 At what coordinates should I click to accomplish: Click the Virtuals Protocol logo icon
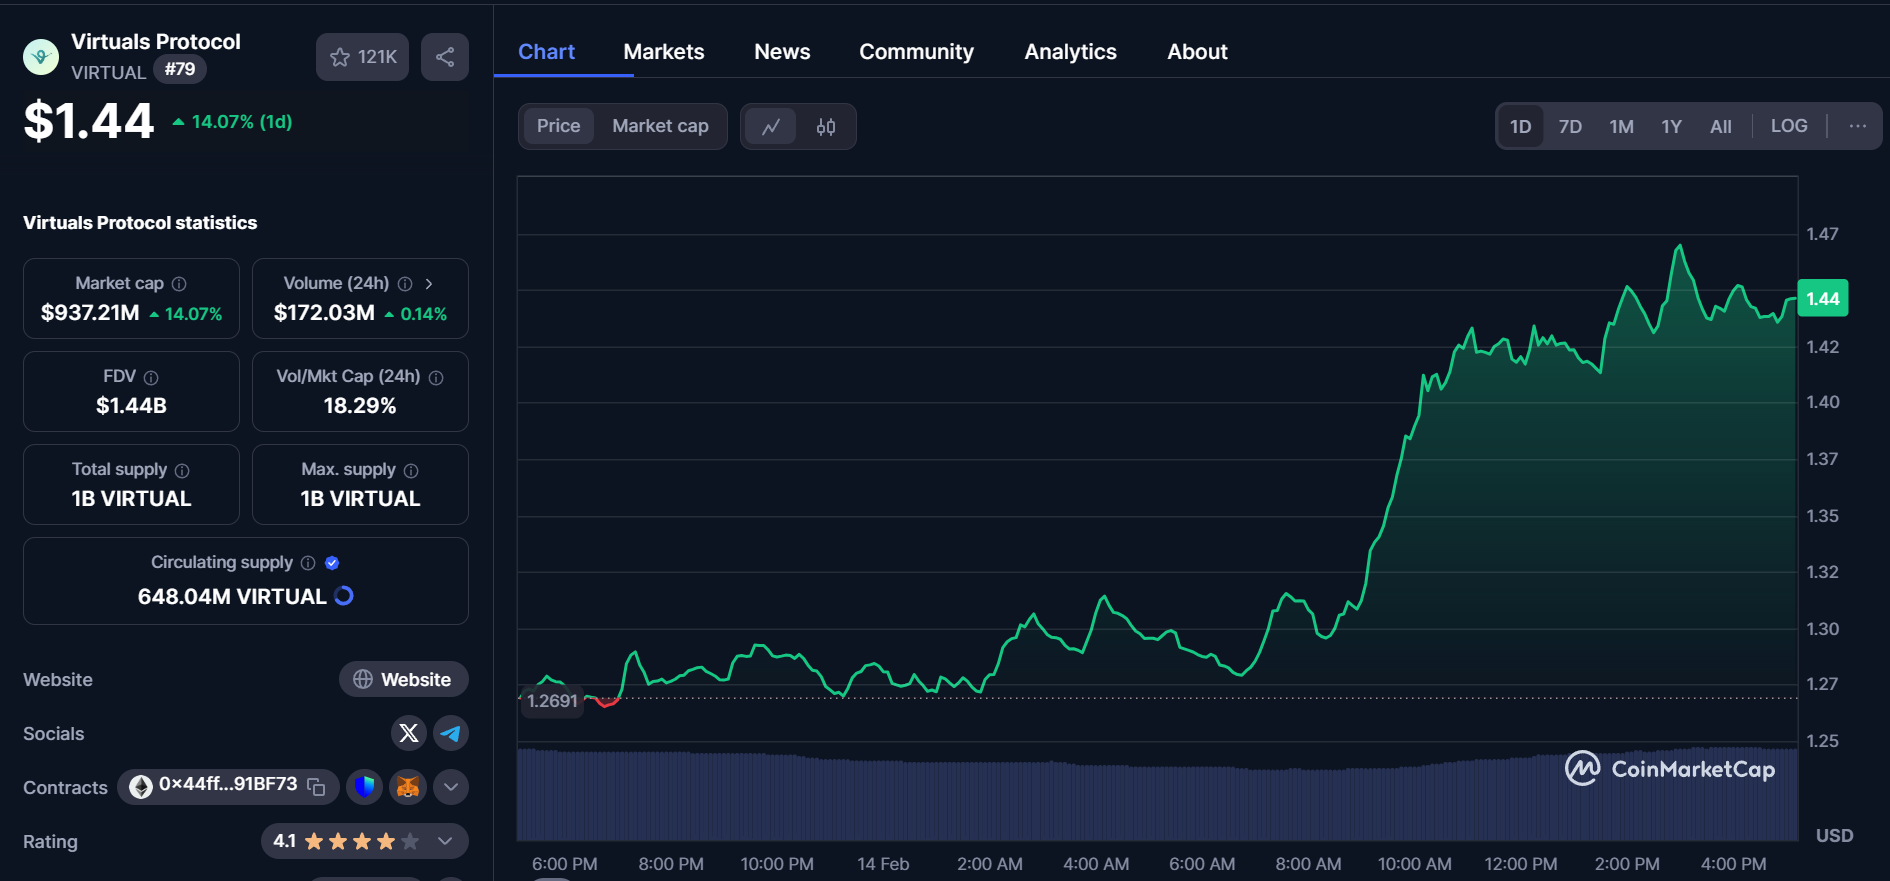coord(41,57)
